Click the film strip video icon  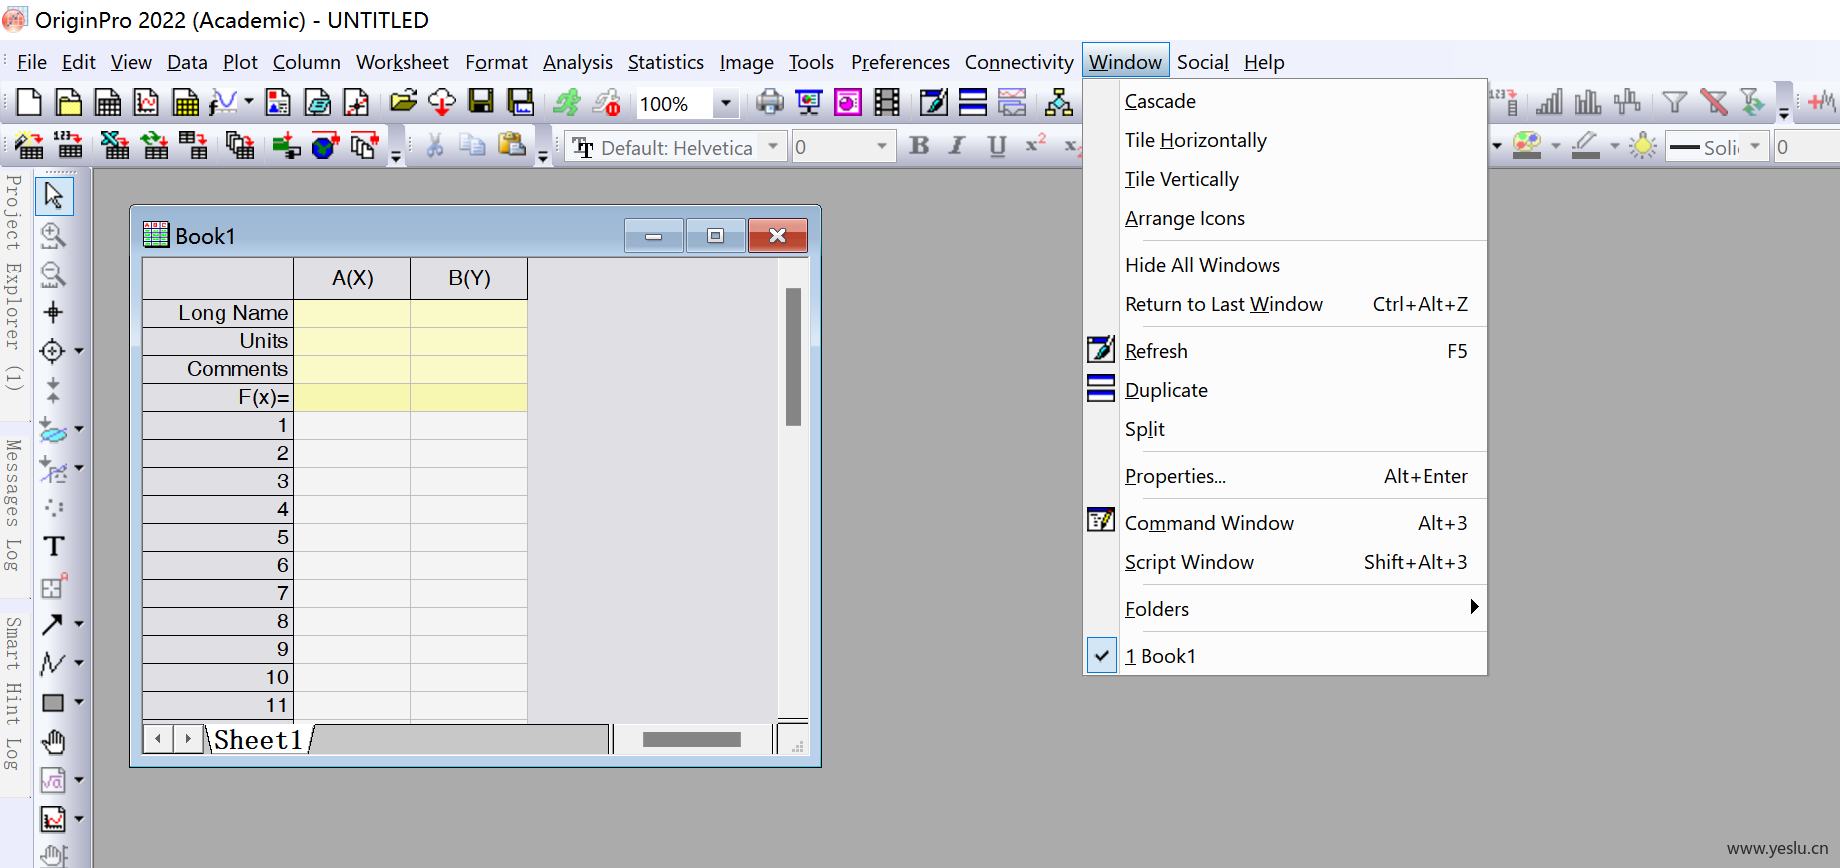pyautogui.click(x=886, y=102)
